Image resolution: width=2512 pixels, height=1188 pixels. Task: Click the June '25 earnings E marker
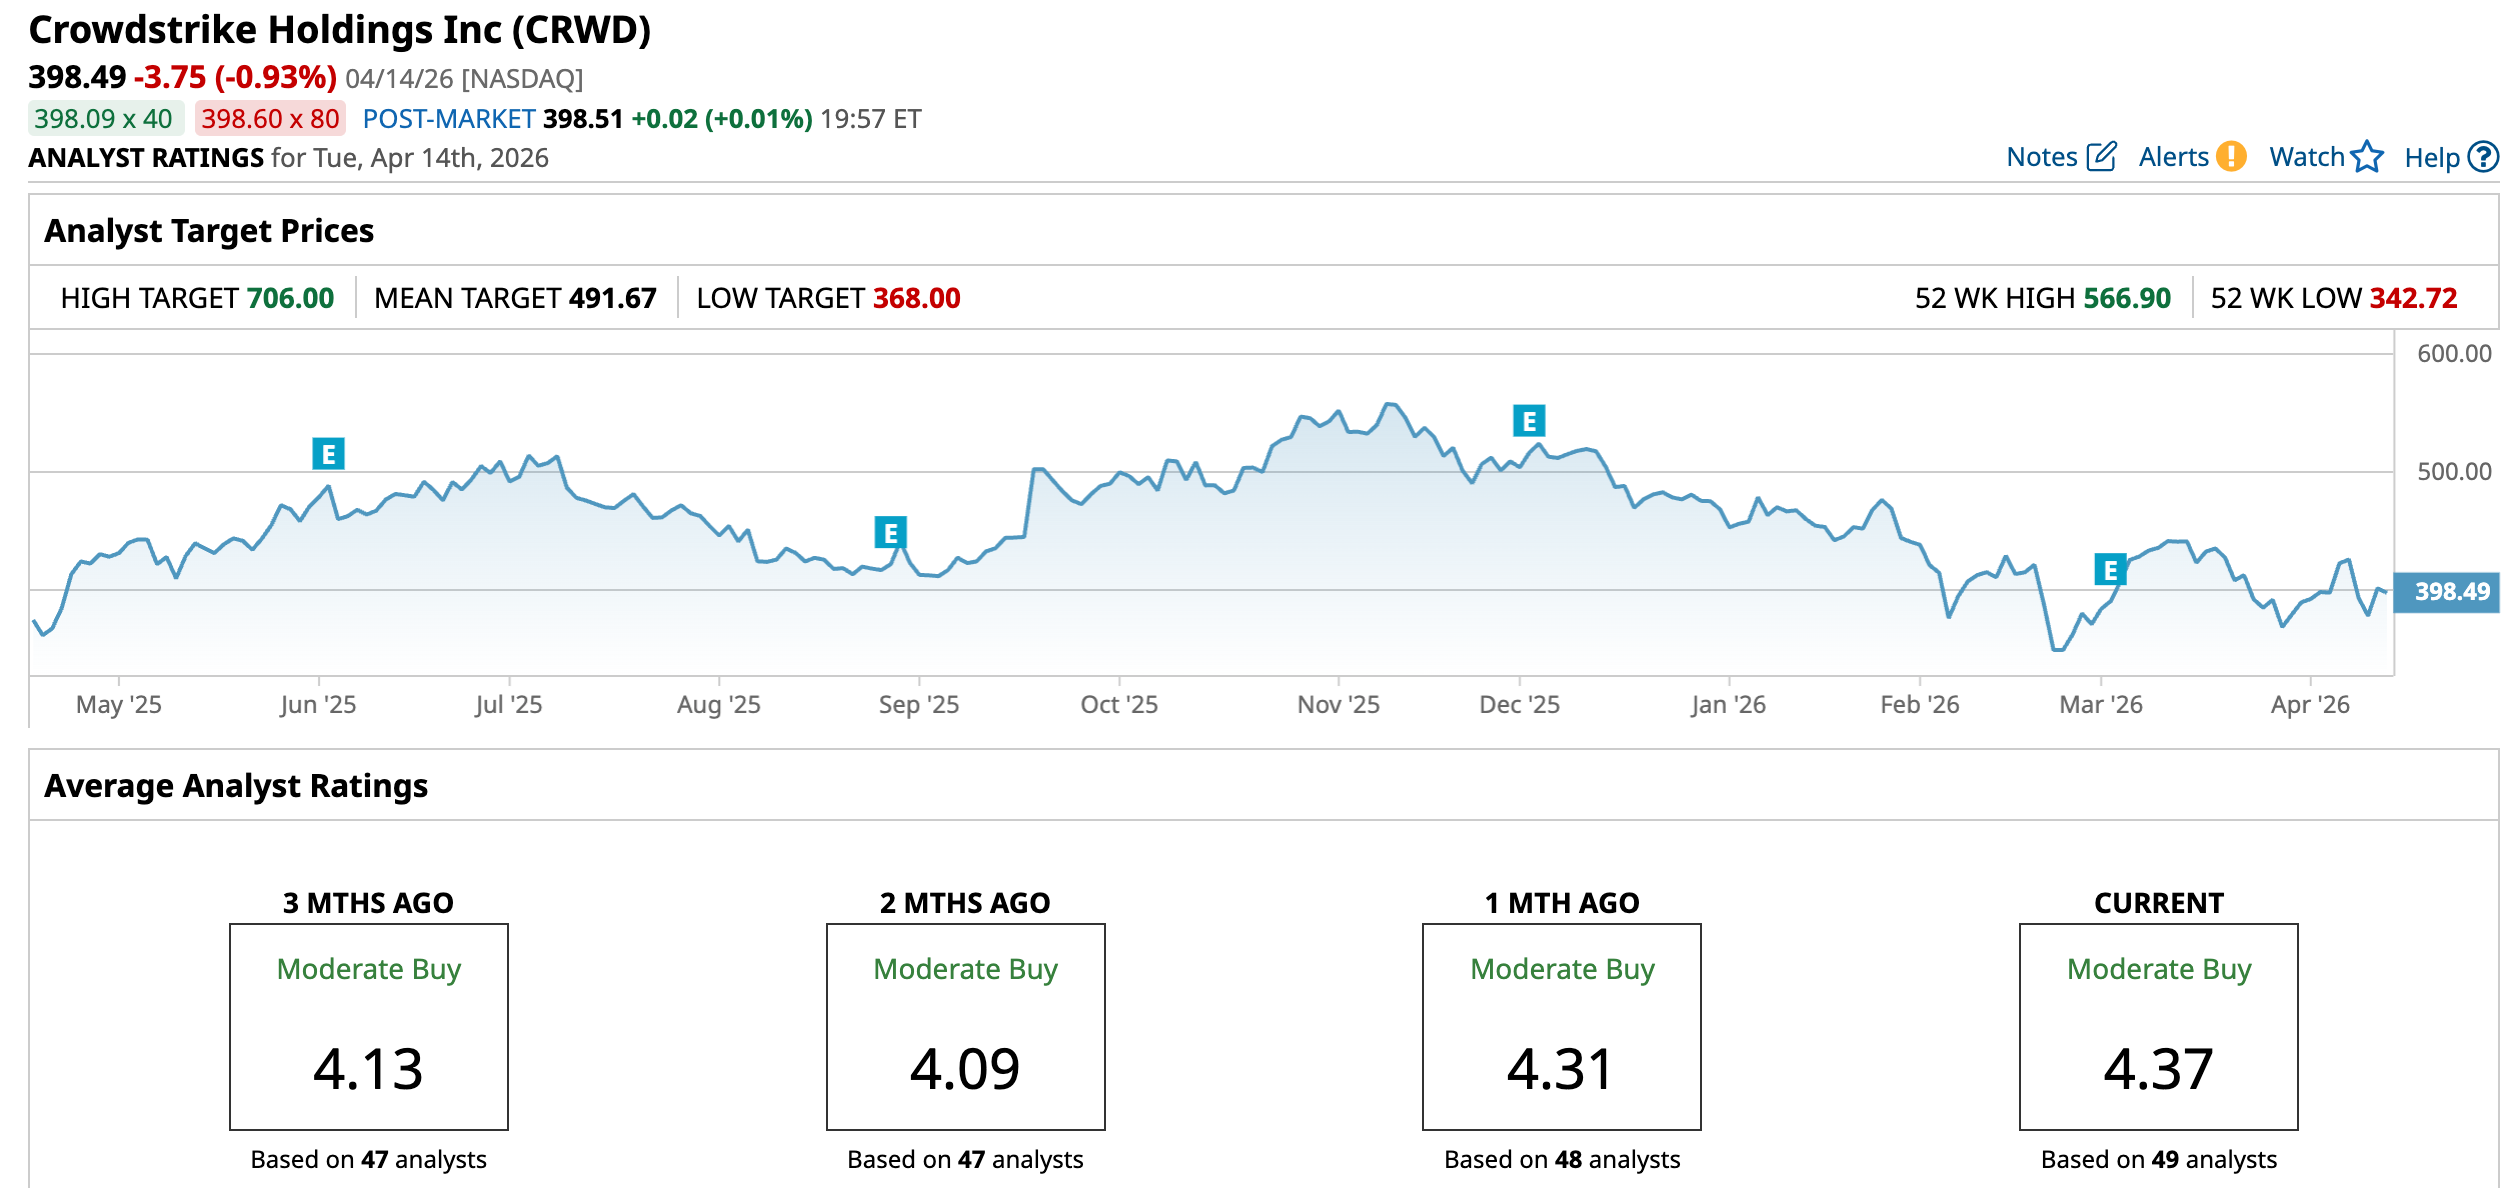[x=328, y=454]
